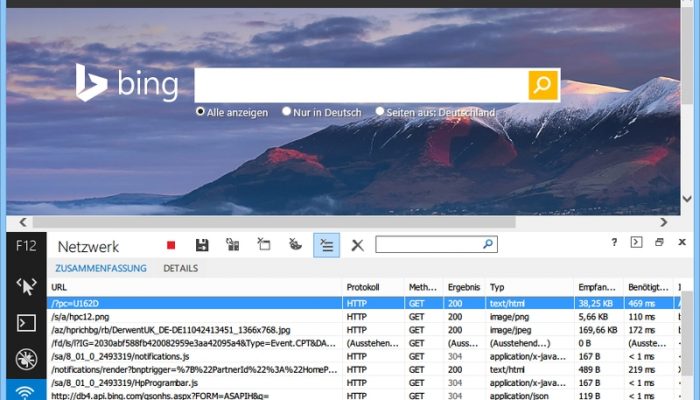Export captured traffic using the save icon
Image resolution: width=700 pixels, height=400 pixels.
pos(202,245)
